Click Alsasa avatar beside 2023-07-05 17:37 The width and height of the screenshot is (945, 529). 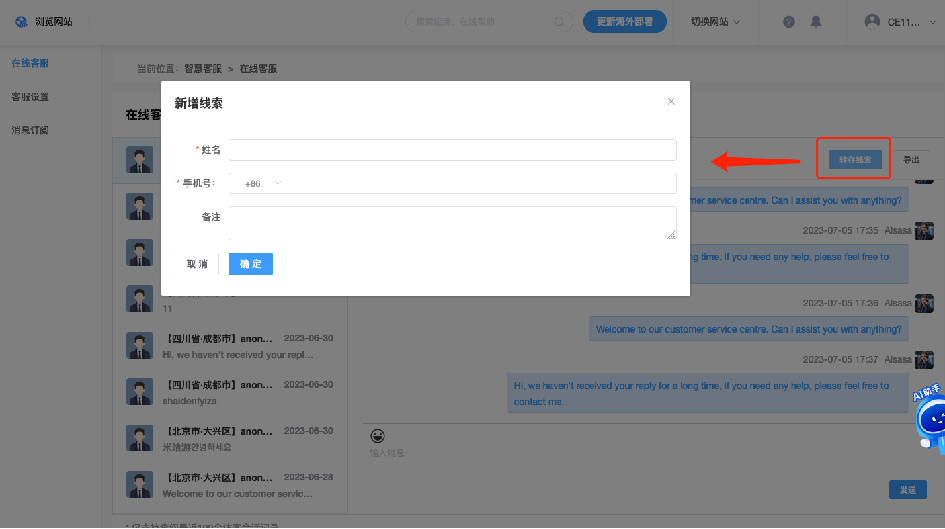924,360
